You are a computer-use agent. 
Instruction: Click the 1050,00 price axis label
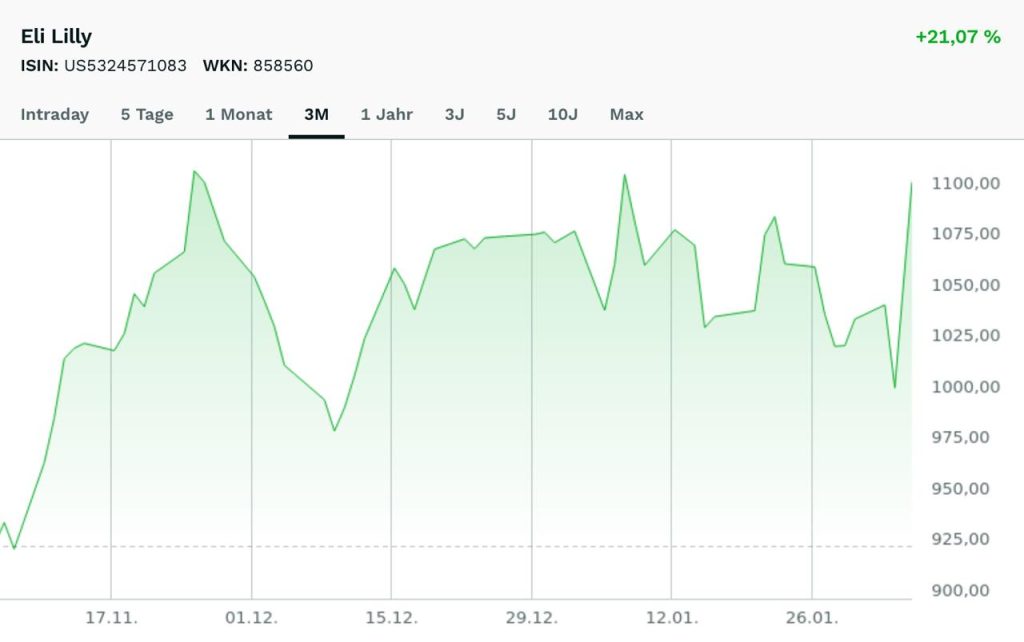tap(965, 285)
